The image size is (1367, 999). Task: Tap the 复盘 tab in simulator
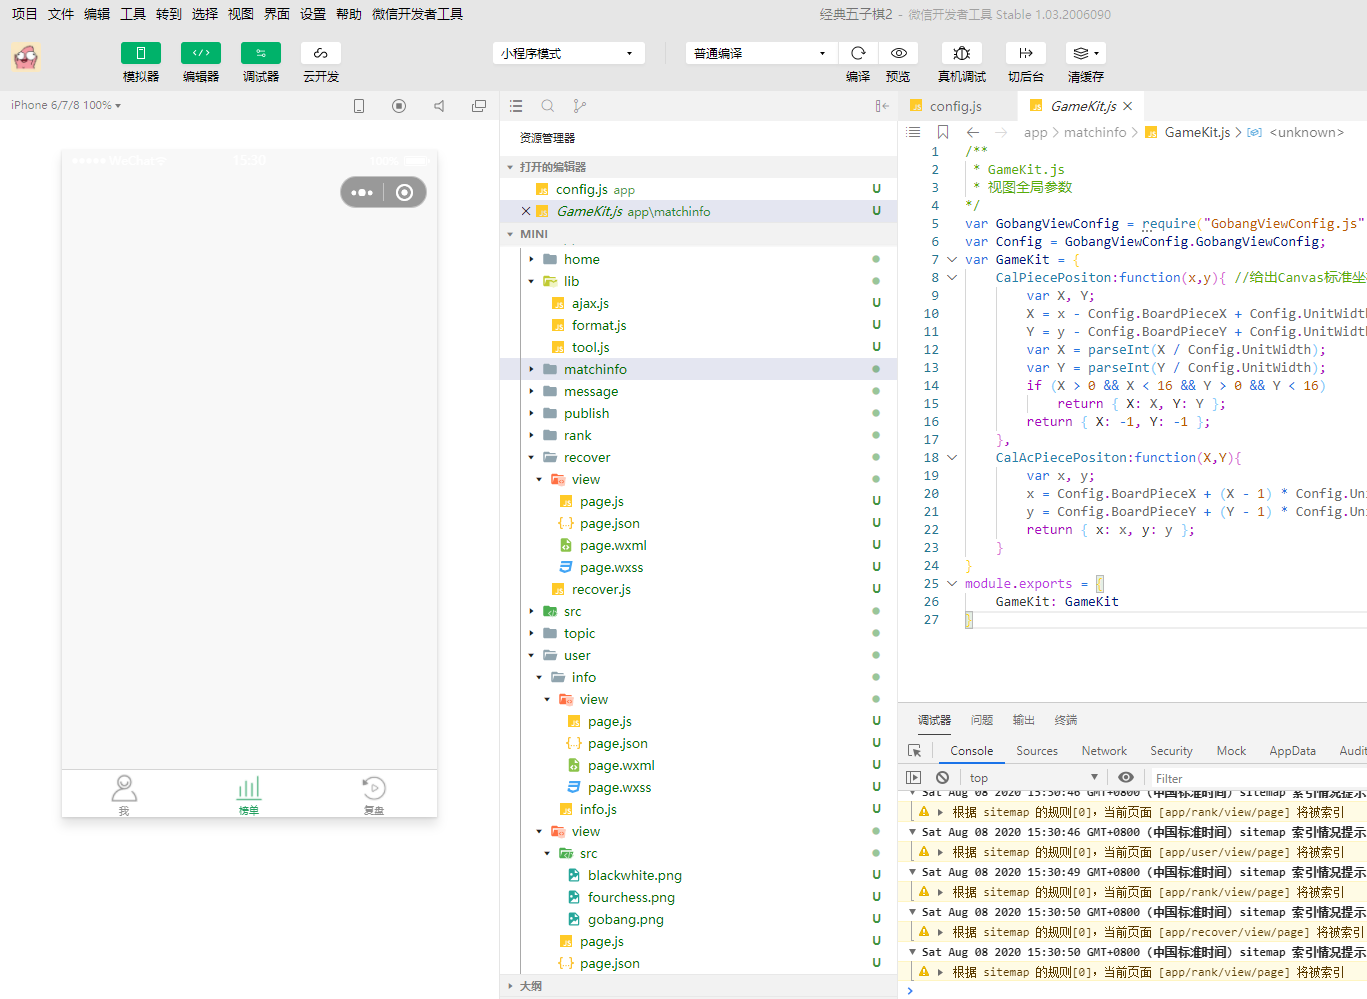(373, 794)
